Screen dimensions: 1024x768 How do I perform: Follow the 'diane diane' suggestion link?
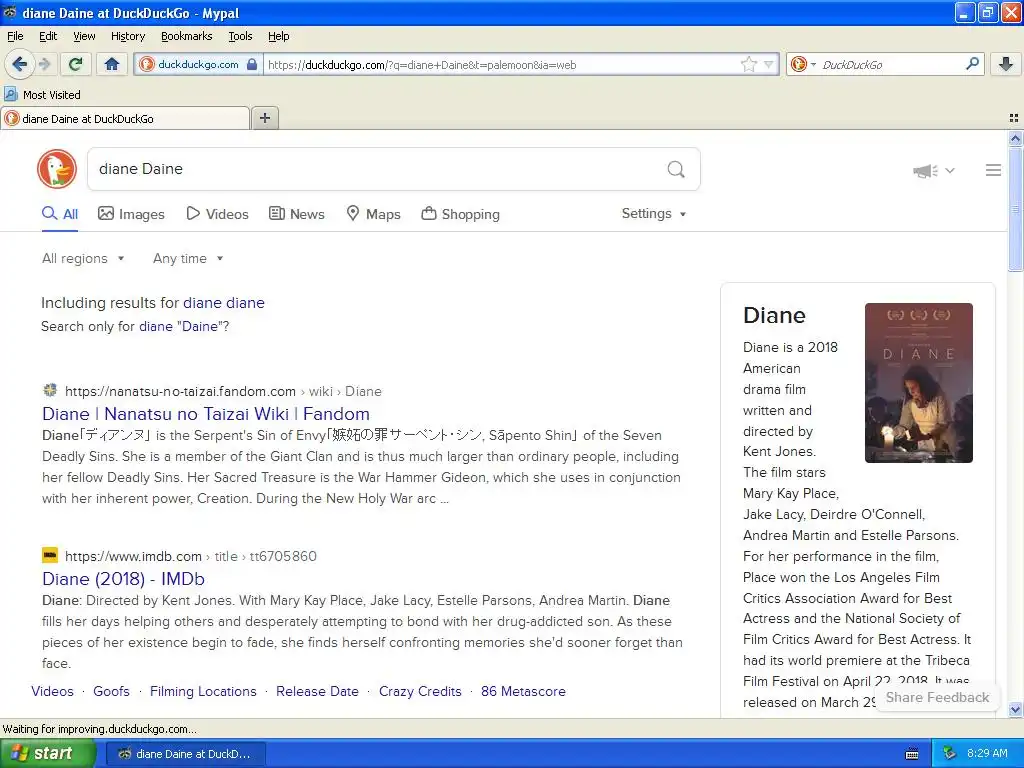point(224,303)
